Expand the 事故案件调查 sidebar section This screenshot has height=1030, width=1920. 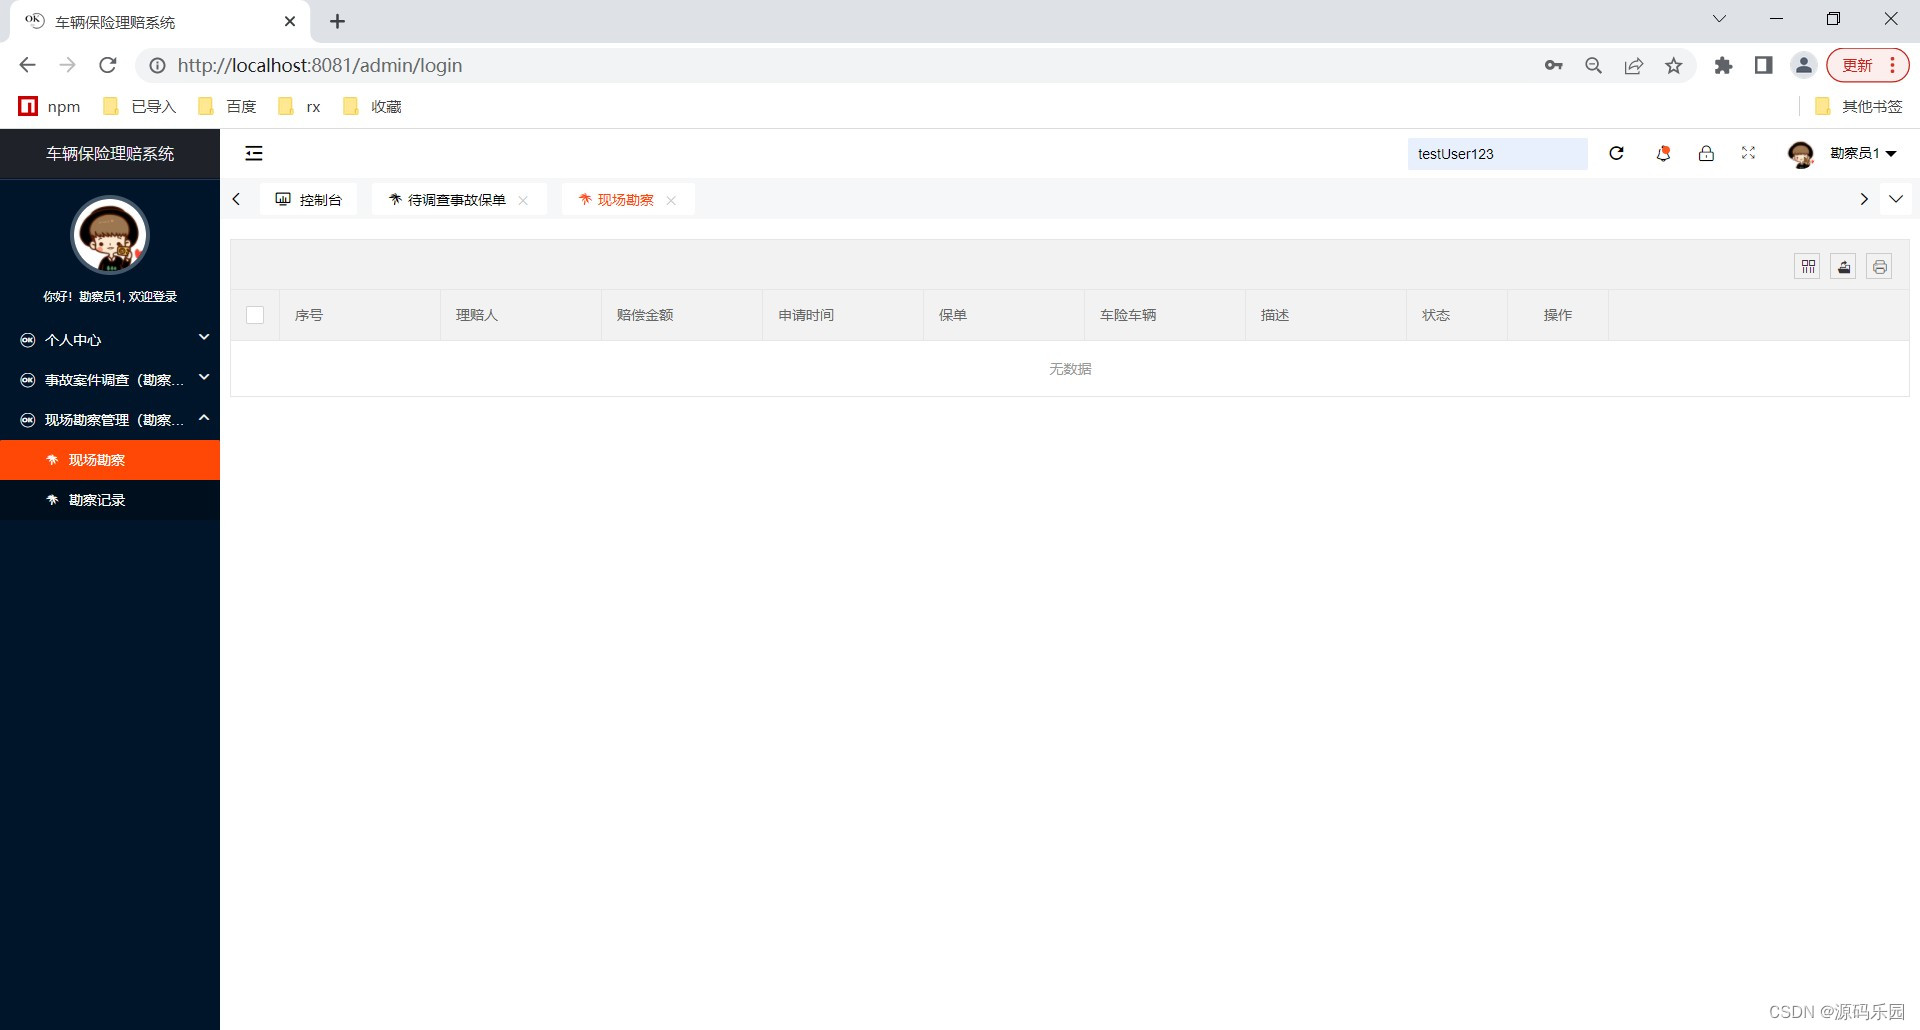tap(110, 380)
